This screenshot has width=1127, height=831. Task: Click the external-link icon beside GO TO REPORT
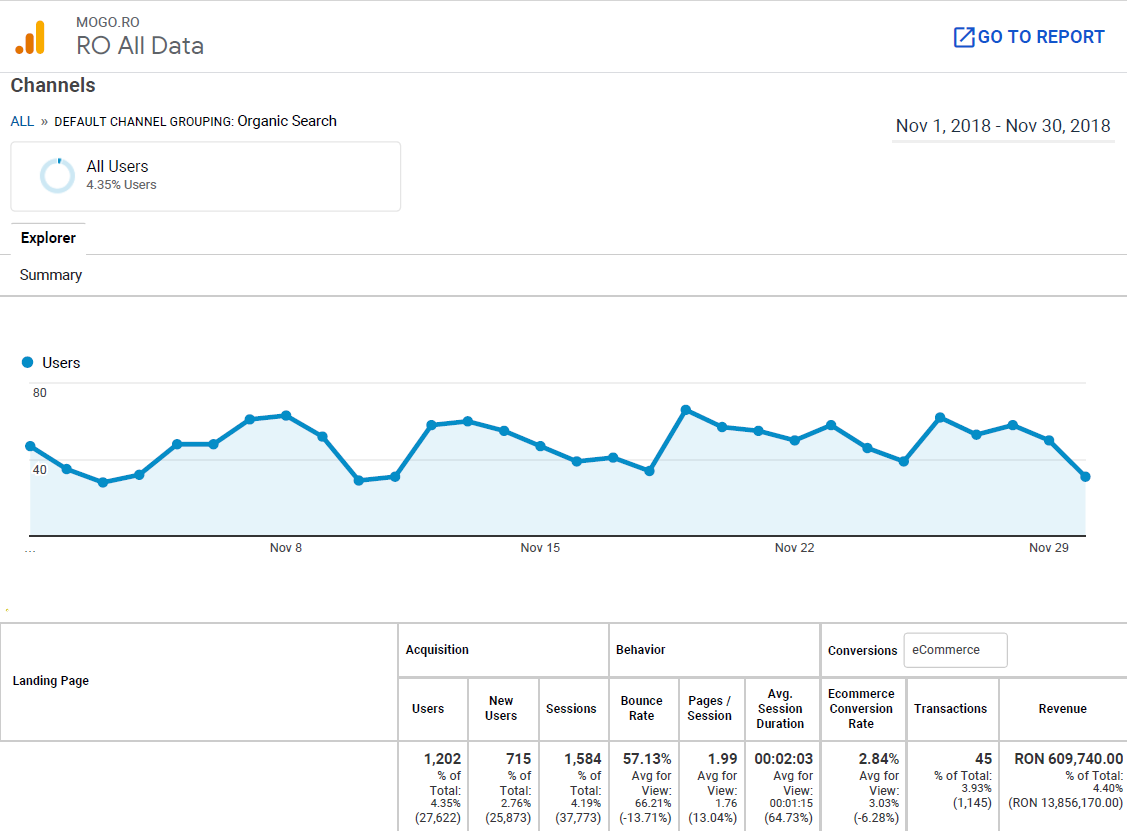pyautogui.click(x=962, y=36)
